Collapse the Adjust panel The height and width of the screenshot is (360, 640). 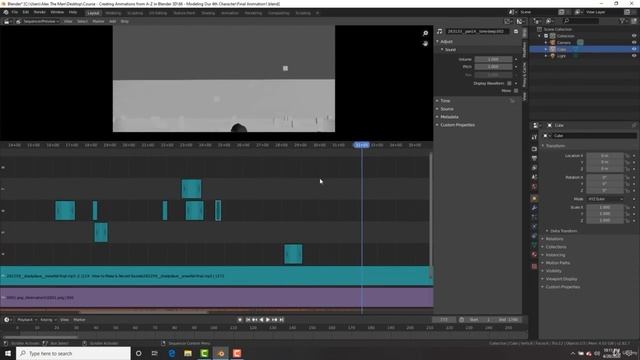click(446, 42)
